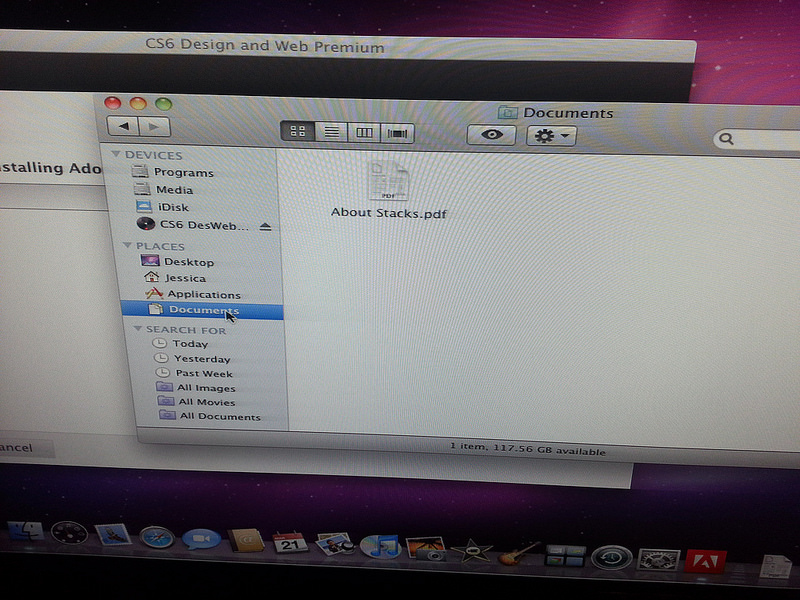This screenshot has height=600, width=800.
Task: Launch Safari from the Dock
Action: [157, 538]
